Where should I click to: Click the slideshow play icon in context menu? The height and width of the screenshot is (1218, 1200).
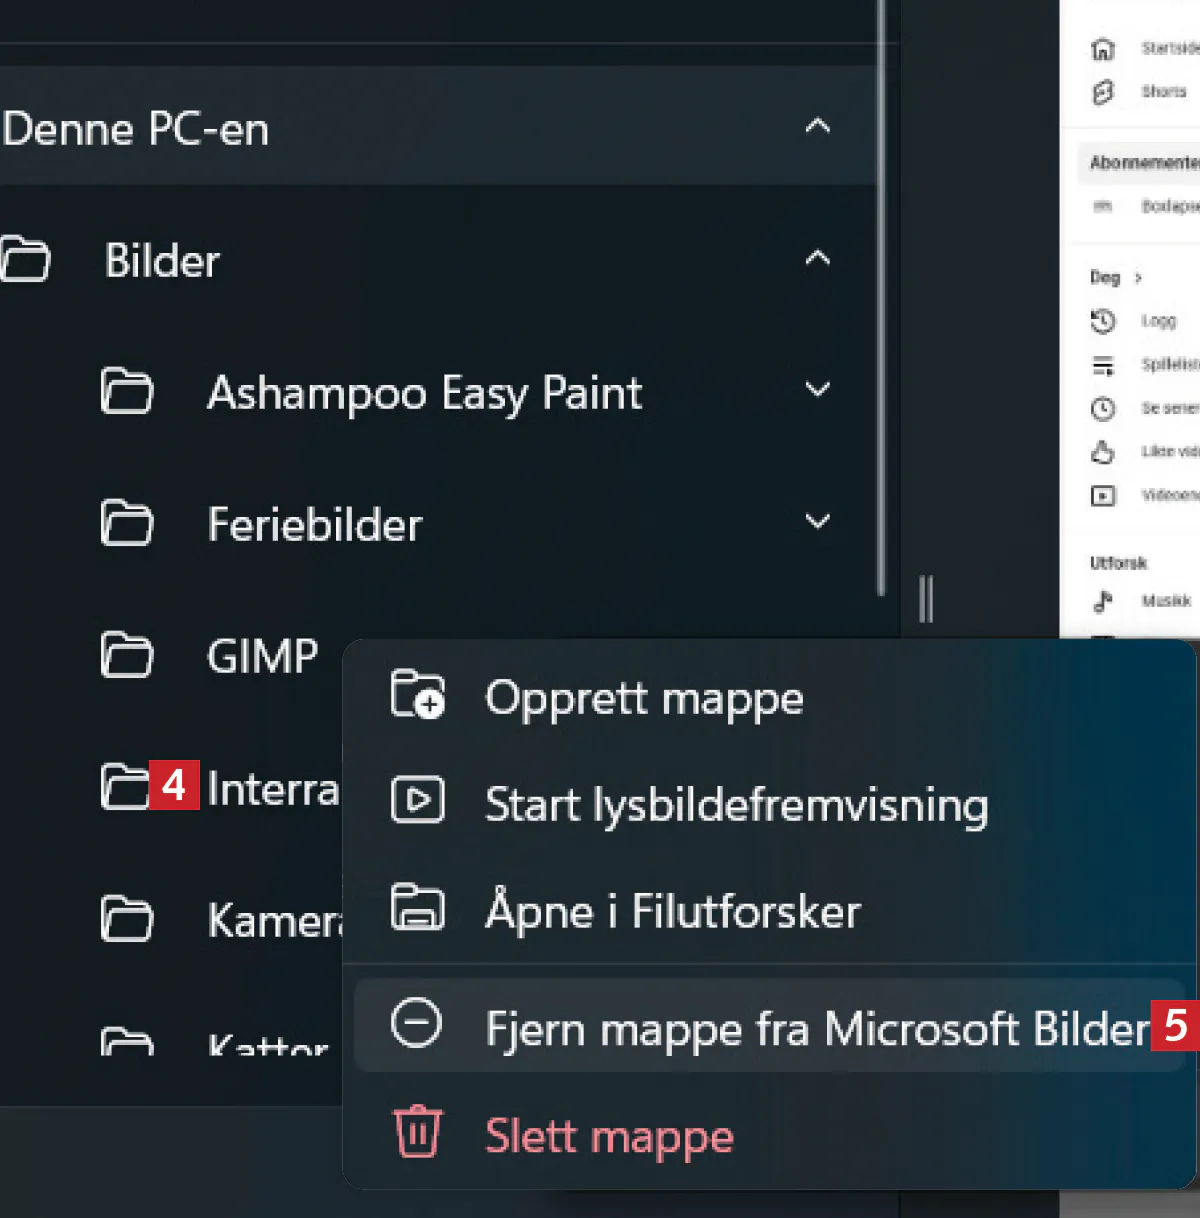pos(417,800)
